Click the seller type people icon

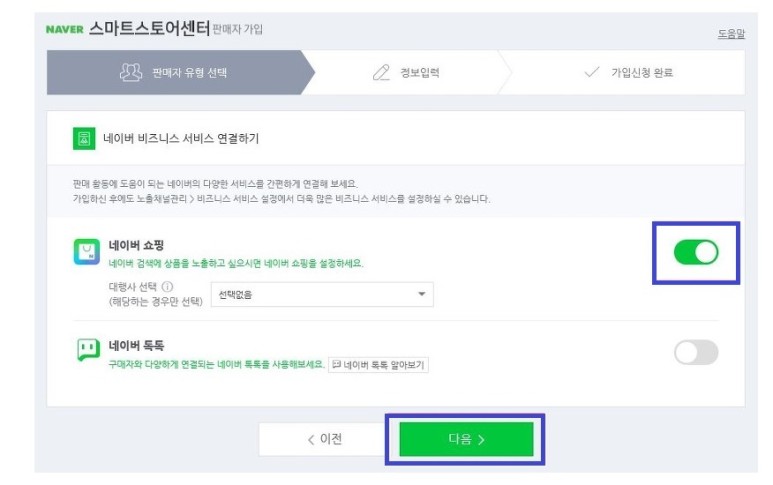point(131,72)
